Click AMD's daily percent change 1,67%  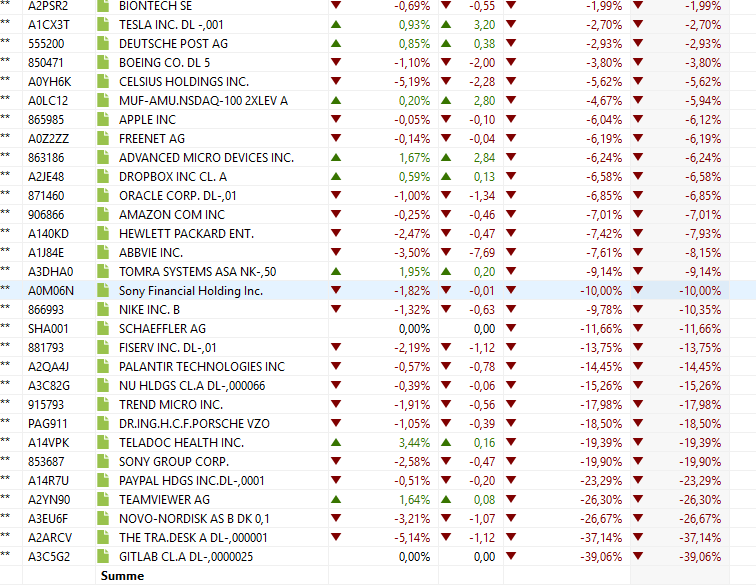415,158
